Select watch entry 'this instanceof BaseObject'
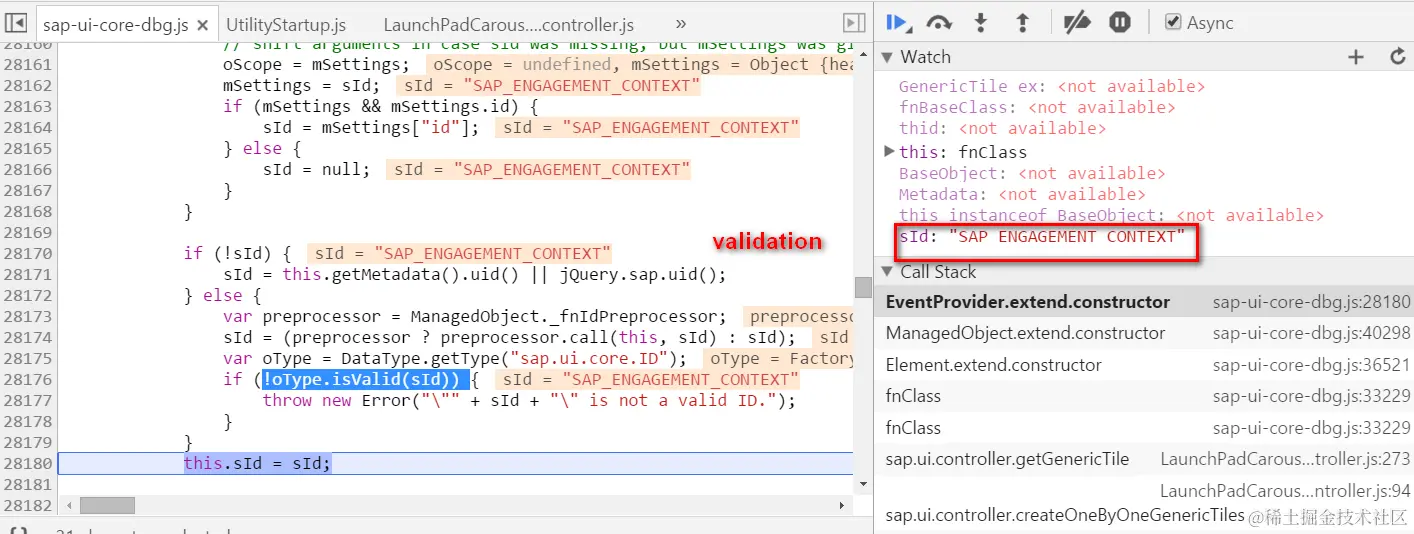 (x=1111, y=215)
